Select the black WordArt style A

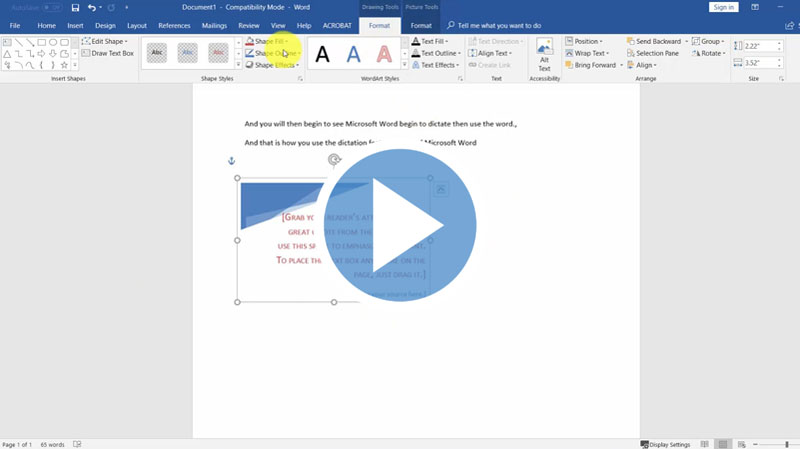click(322, 54)
